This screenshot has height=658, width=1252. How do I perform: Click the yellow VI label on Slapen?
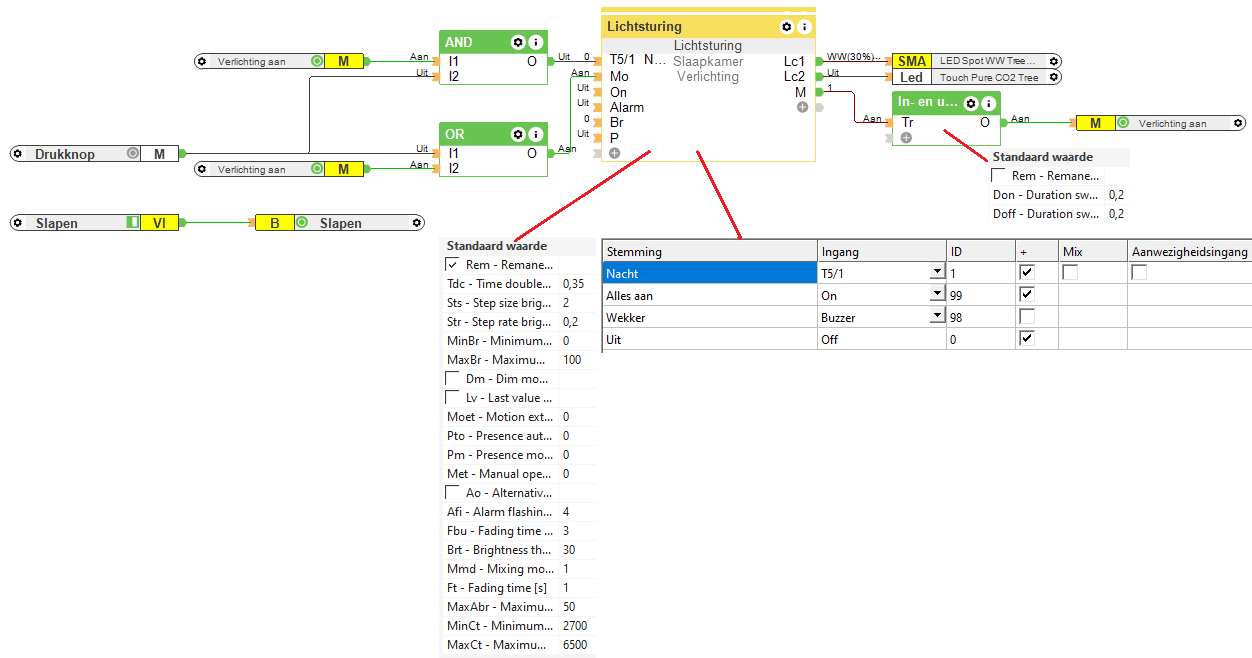tap(159, 223)
